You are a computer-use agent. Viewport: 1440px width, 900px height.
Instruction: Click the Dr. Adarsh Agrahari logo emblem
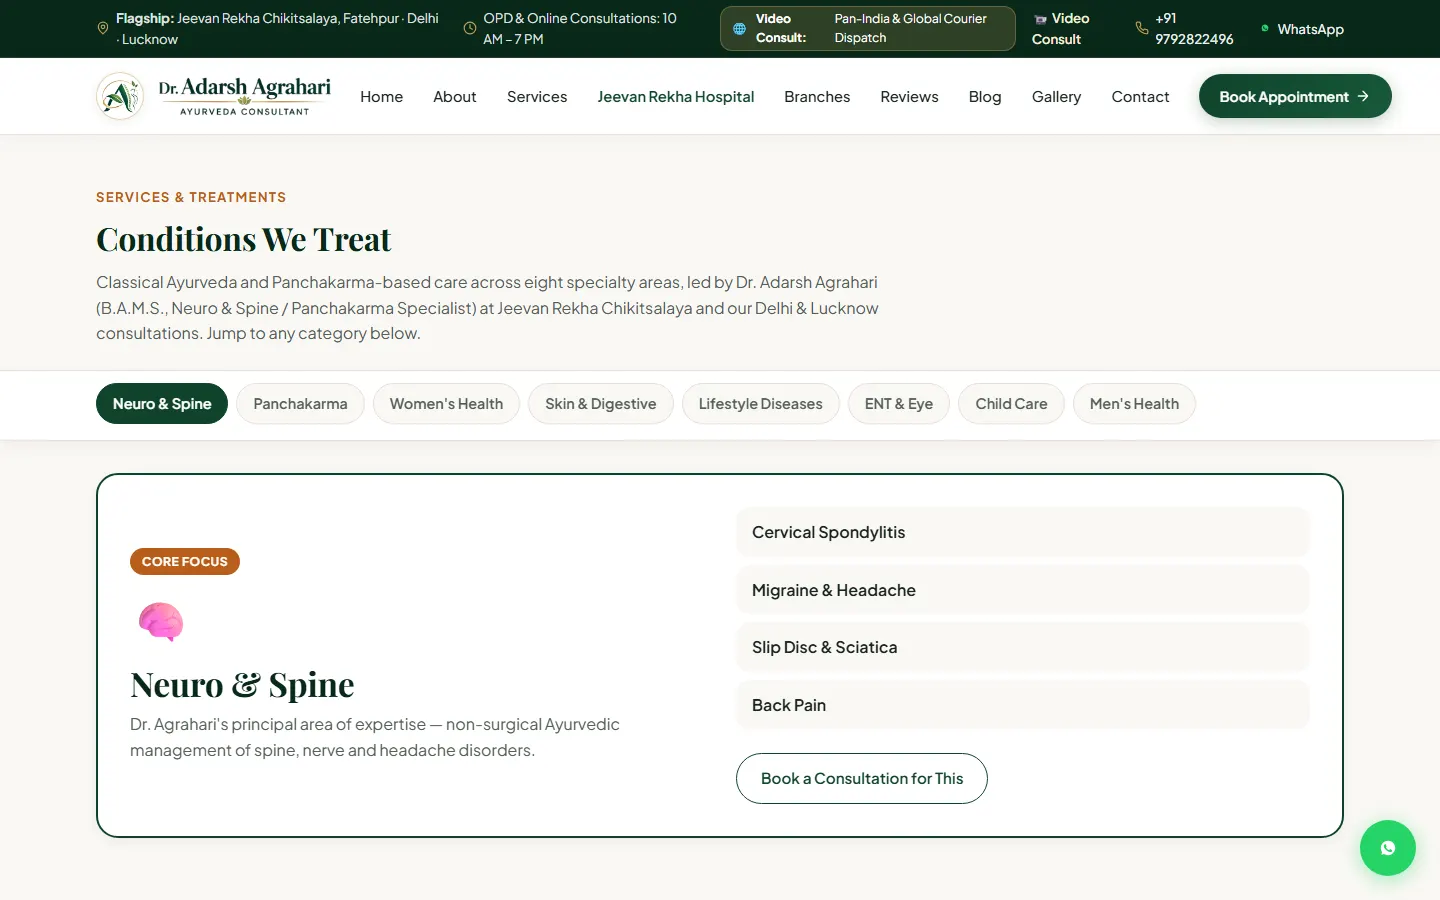[x=120, y=97]
